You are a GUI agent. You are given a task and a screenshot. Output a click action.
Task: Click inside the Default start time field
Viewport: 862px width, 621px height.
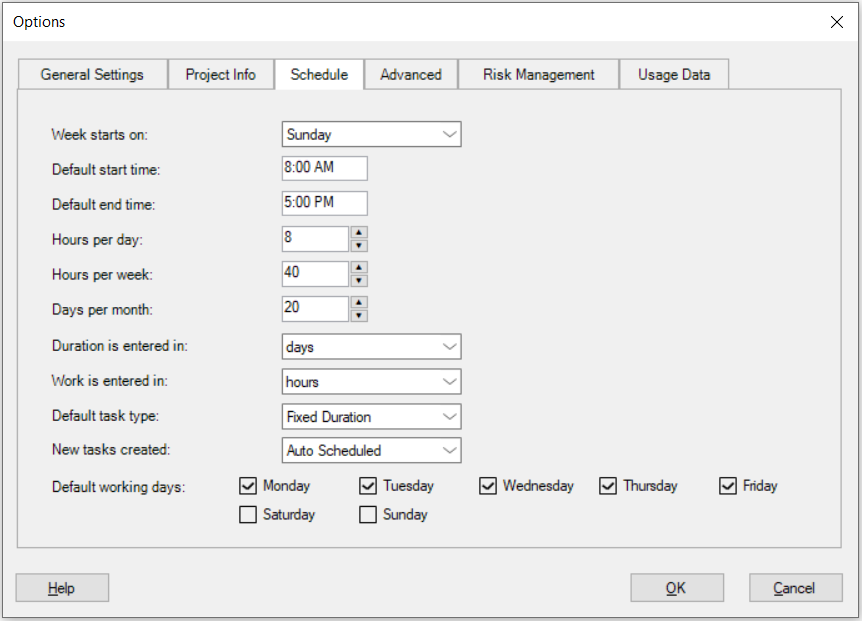(x=323, y=168)
